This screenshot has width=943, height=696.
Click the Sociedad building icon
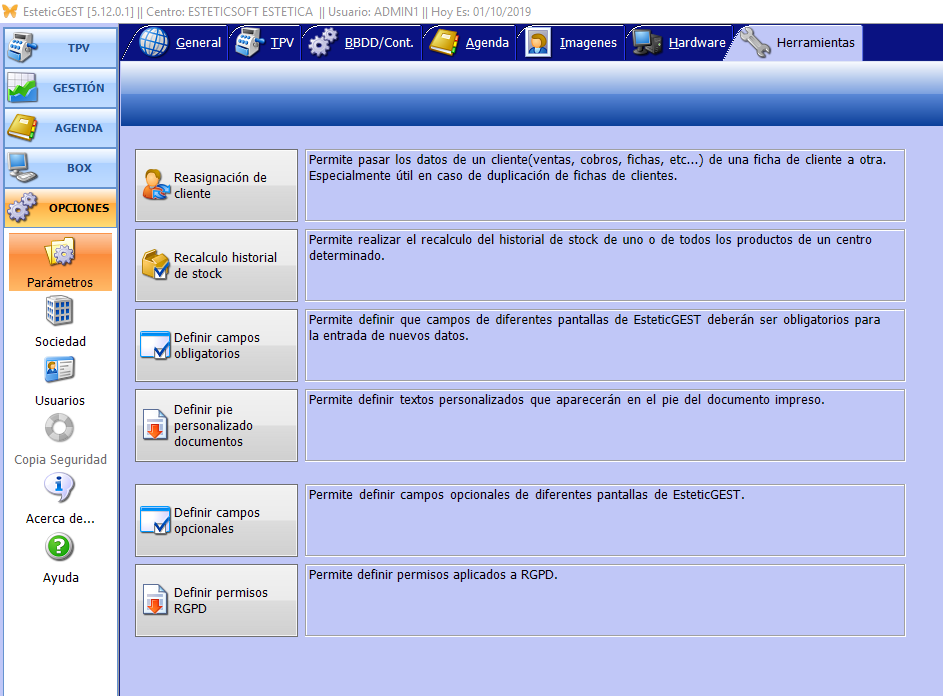tap(59, 311)
